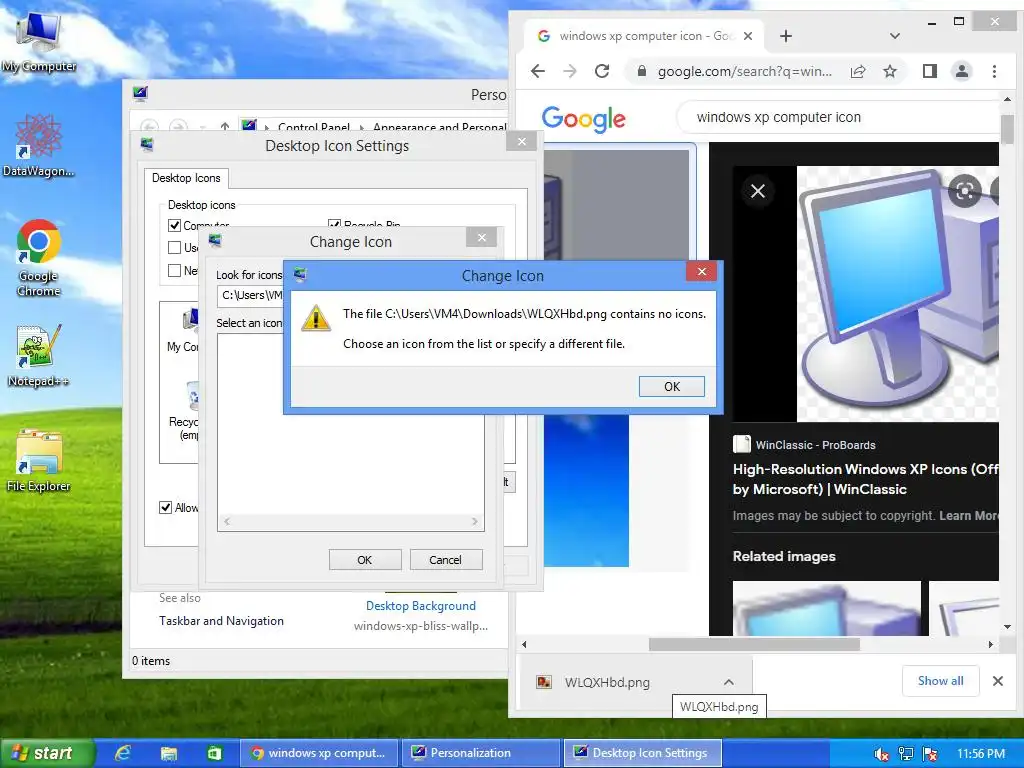Open the WinClassic - ProBoards source link
This screenshot has width=1024, height=768.
(805, 445)
